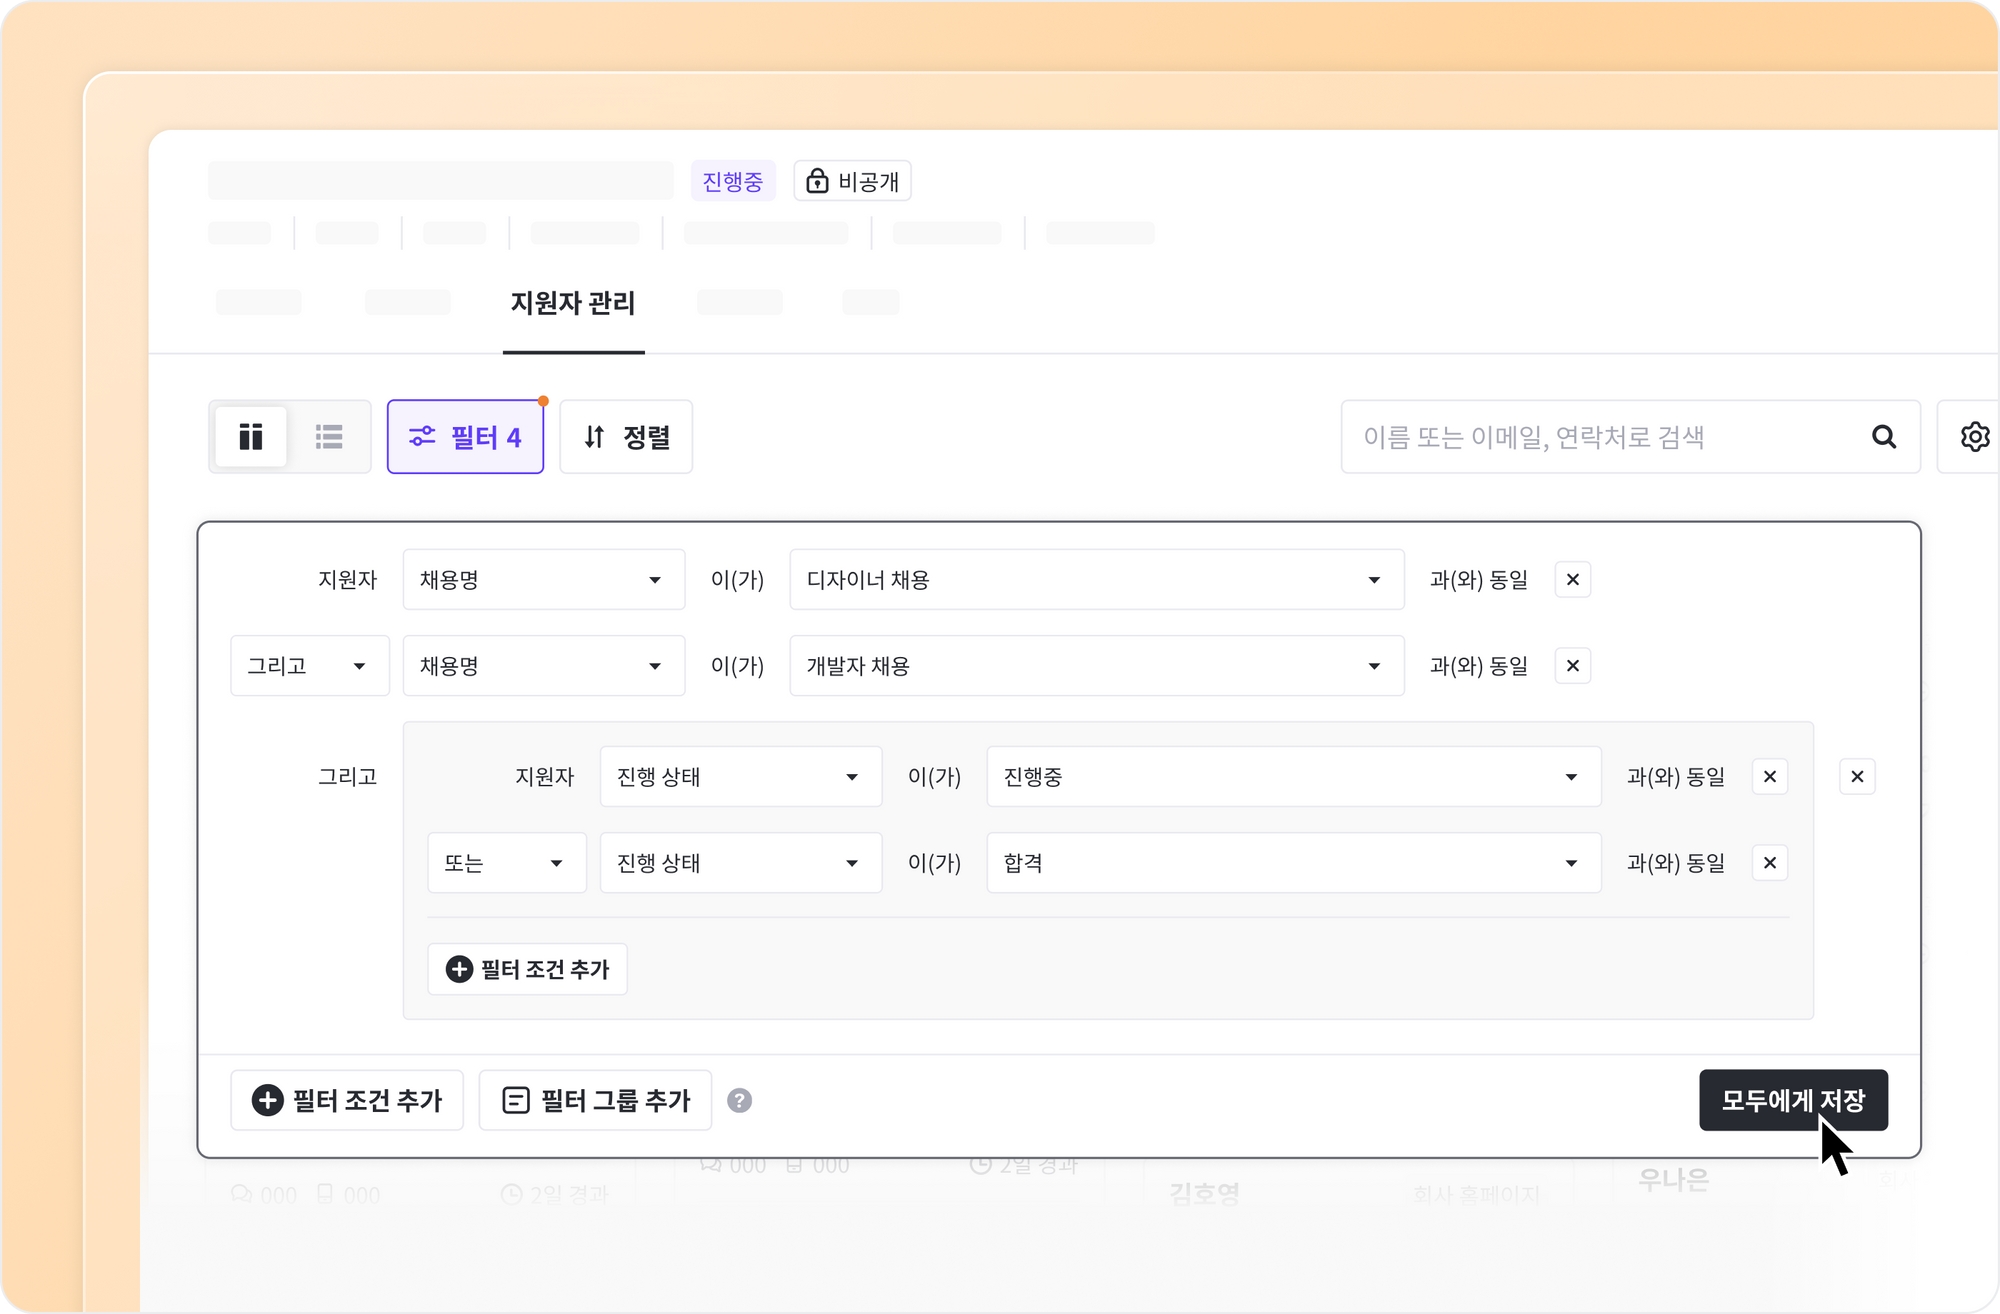Click the search magnifier icon

tap(1883, 437)
